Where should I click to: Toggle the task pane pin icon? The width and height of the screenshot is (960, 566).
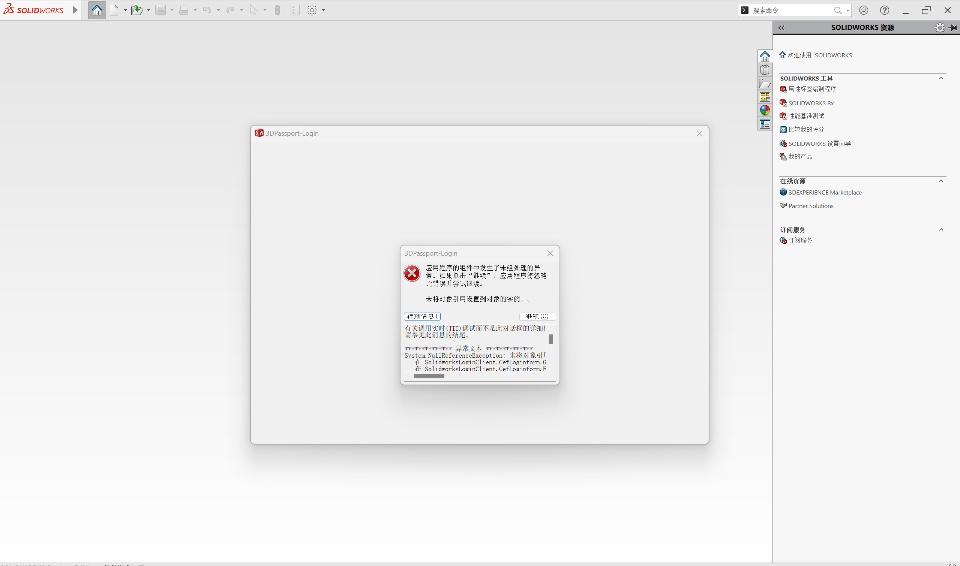[953, 28]
